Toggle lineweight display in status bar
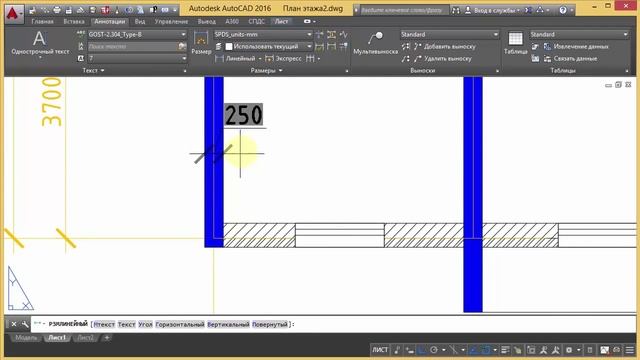Viewport: 640px width, 360px height. [x=505, y=350]
